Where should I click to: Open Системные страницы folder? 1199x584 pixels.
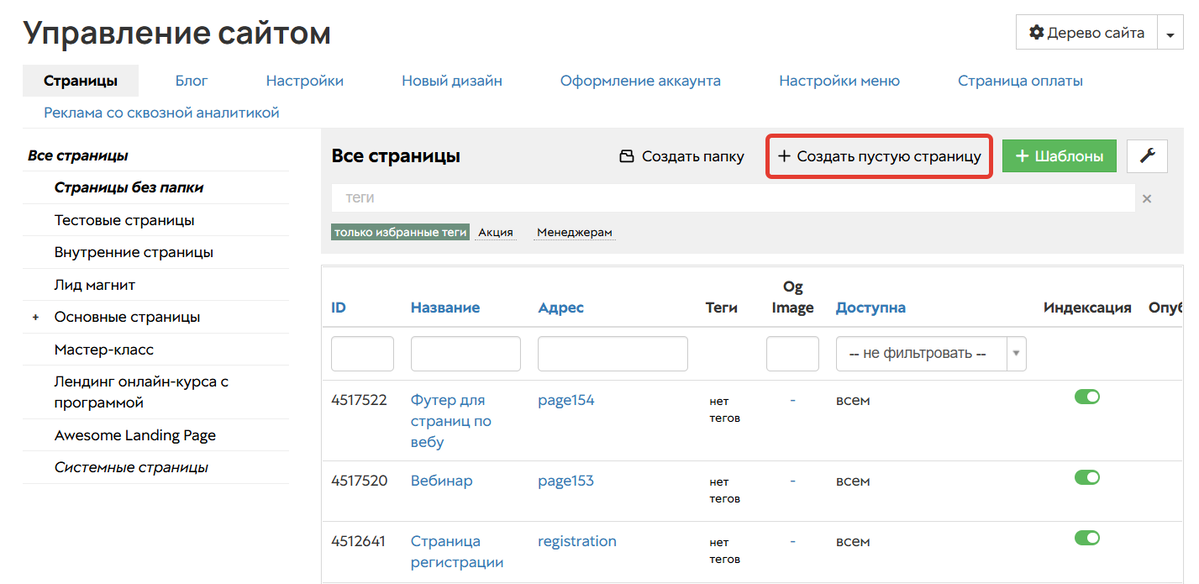click(x=131, y=467)
